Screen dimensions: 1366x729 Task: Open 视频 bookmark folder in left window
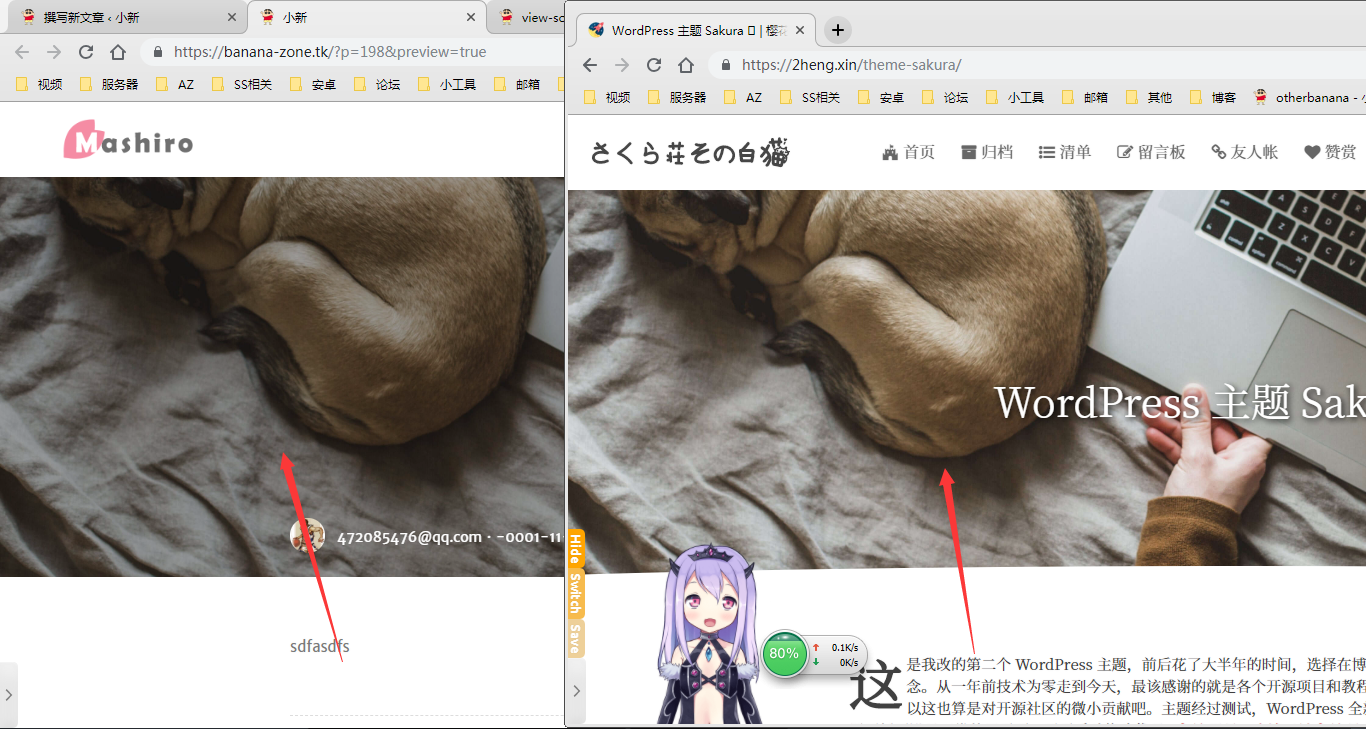[x=40, y=85]
